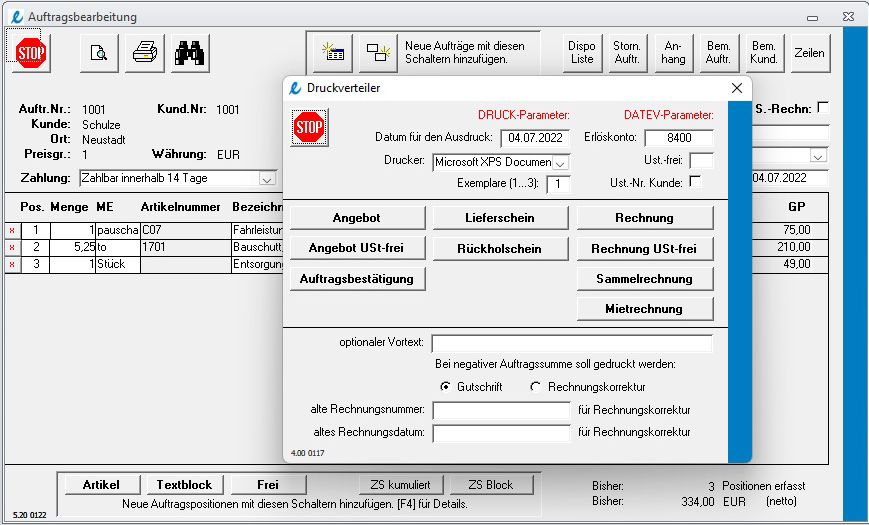Open the Drucker dropdown
869x525 pixels.
(x=560, y=163)
